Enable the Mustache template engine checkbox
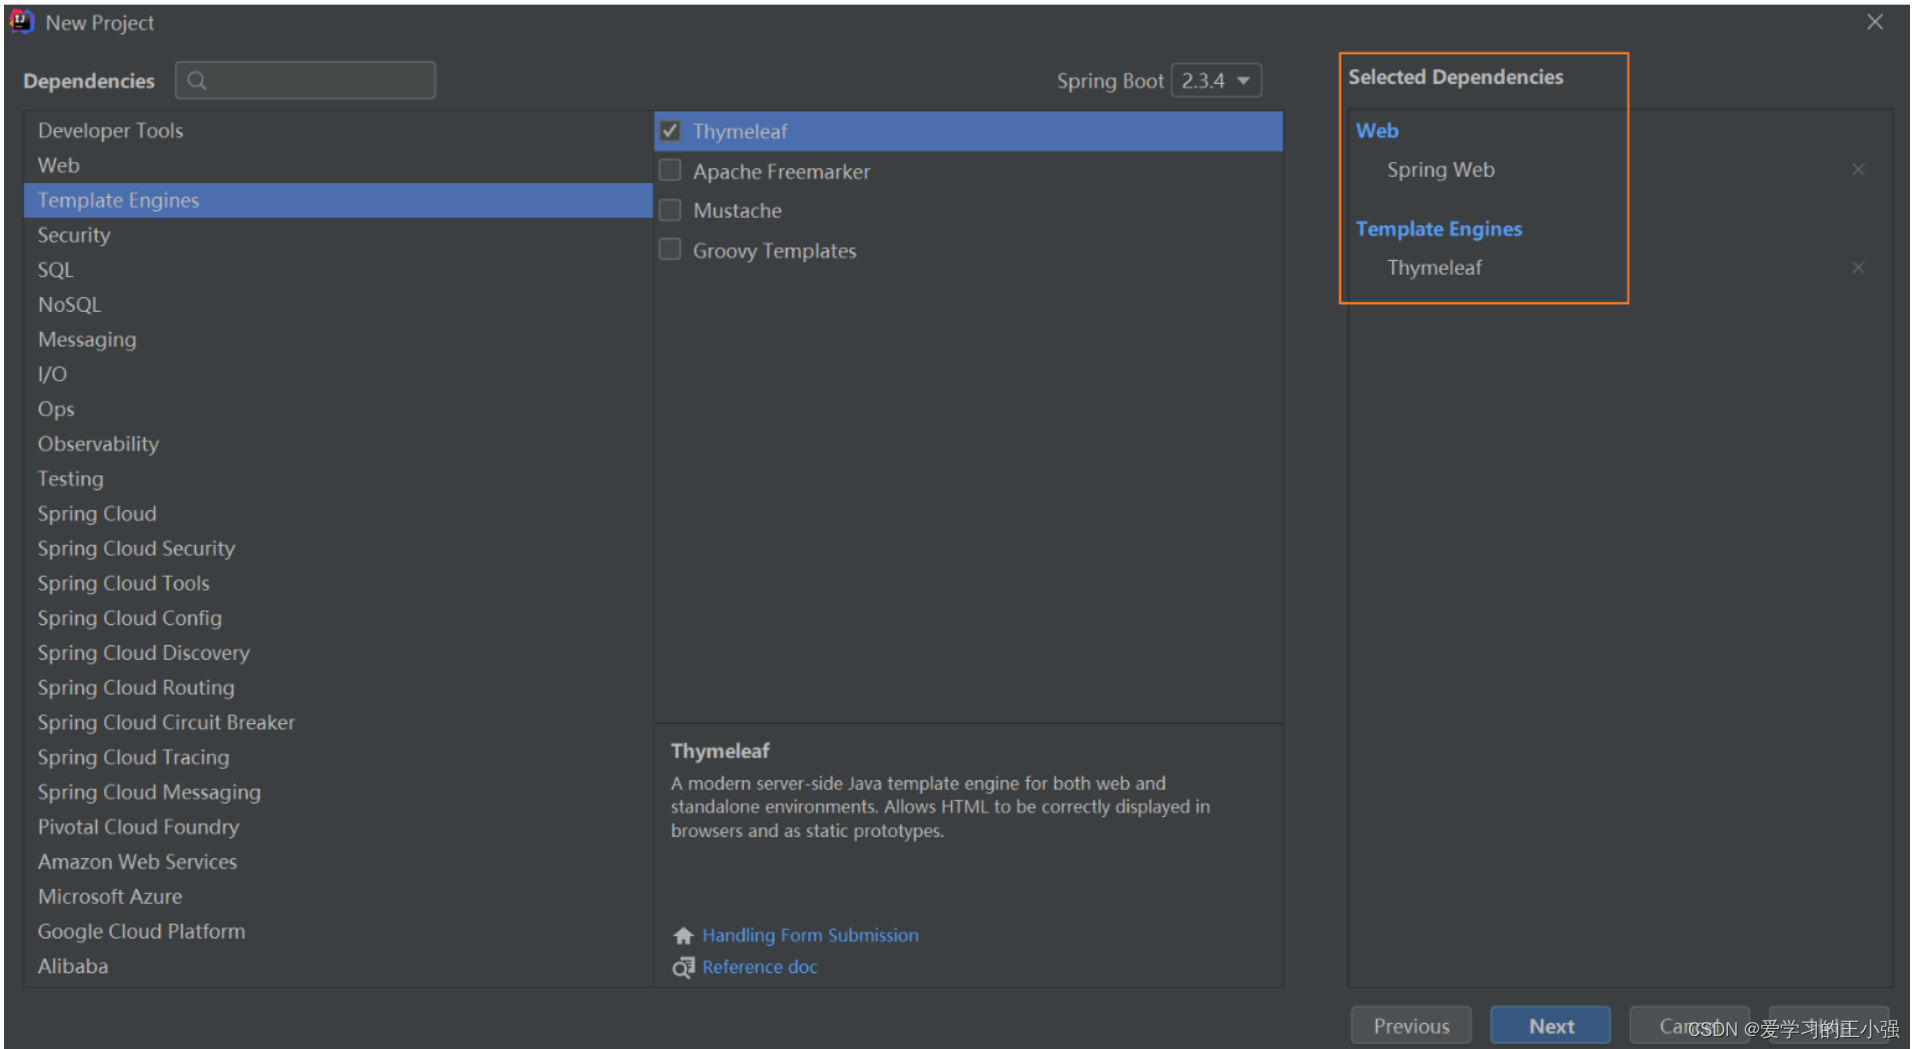 [x=670, y=210]
